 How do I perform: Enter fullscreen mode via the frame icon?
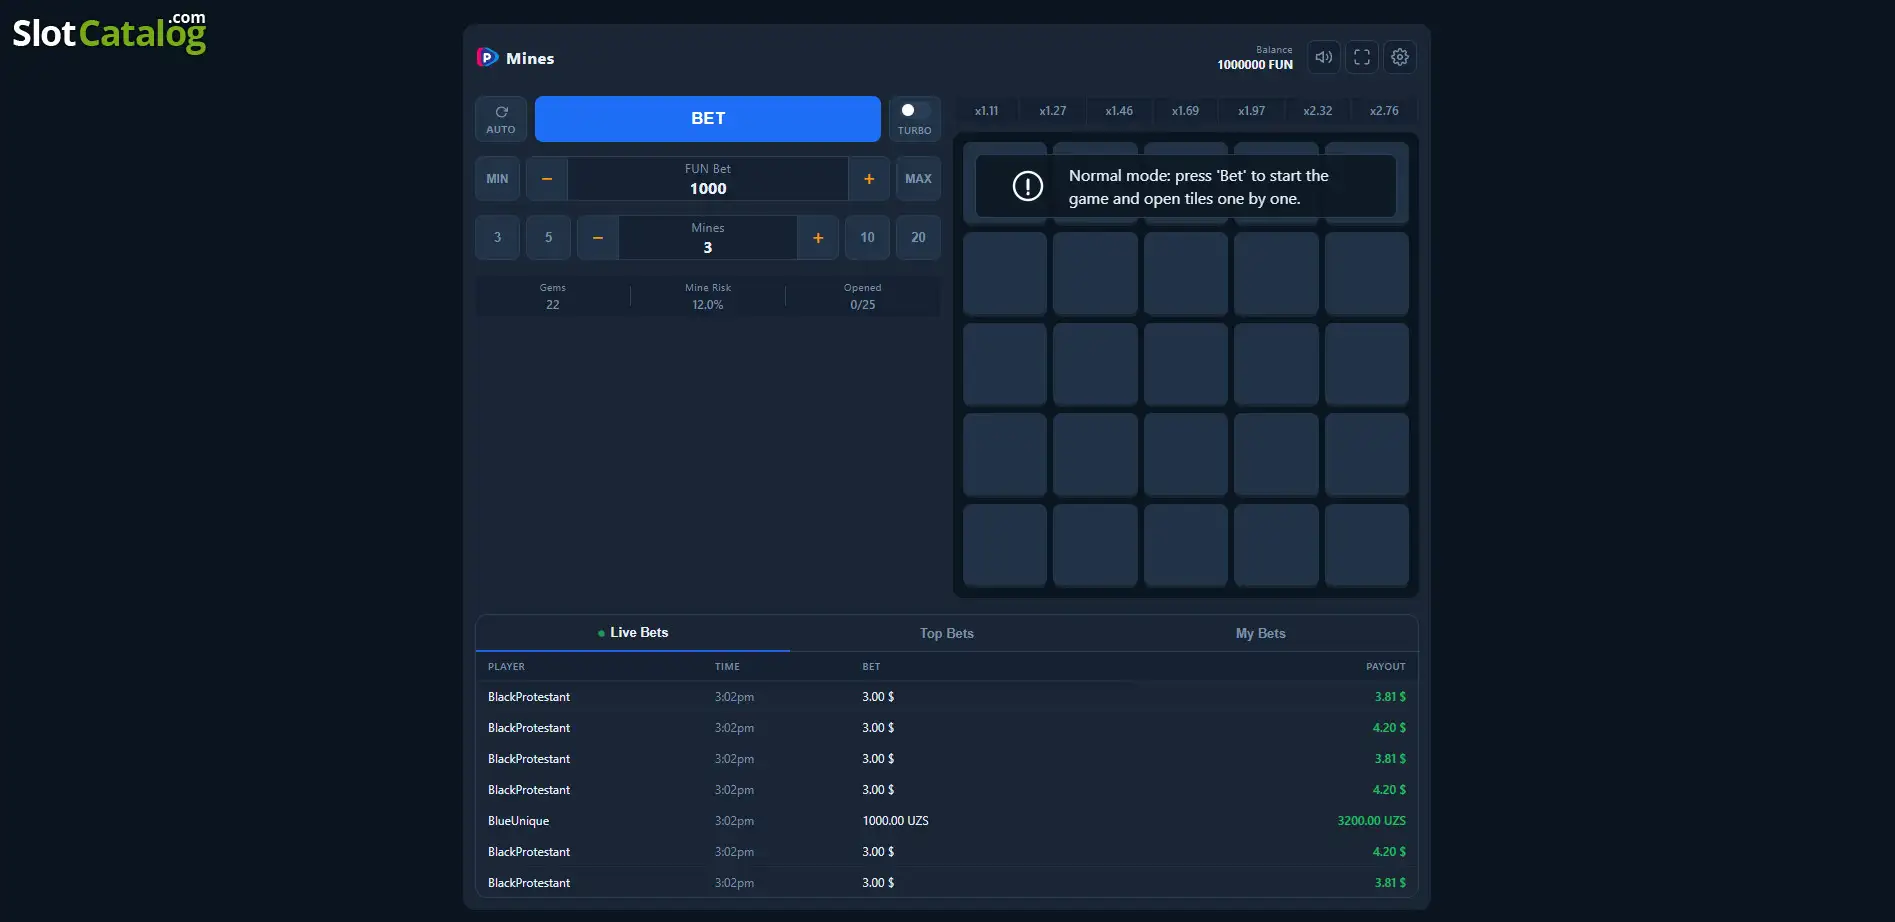pyautogui.click(x=1361, y=57)
